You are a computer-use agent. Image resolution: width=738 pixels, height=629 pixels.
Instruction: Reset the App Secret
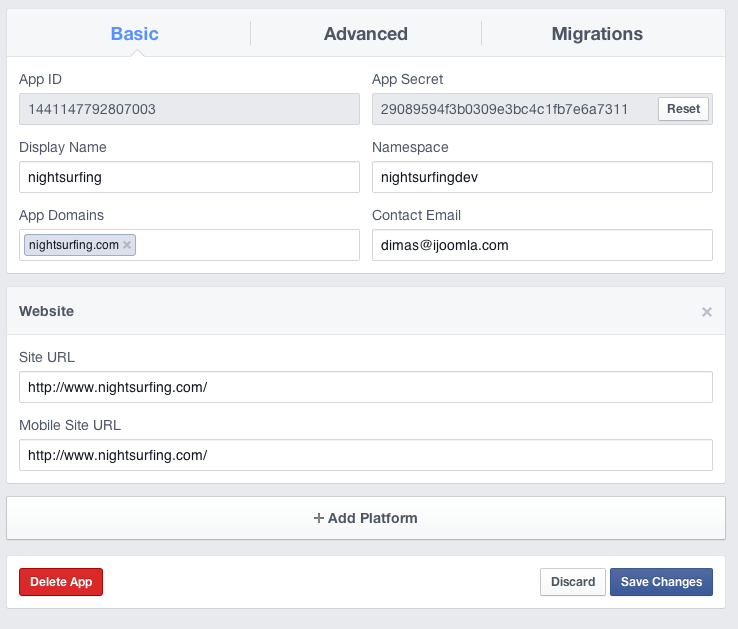683,109
